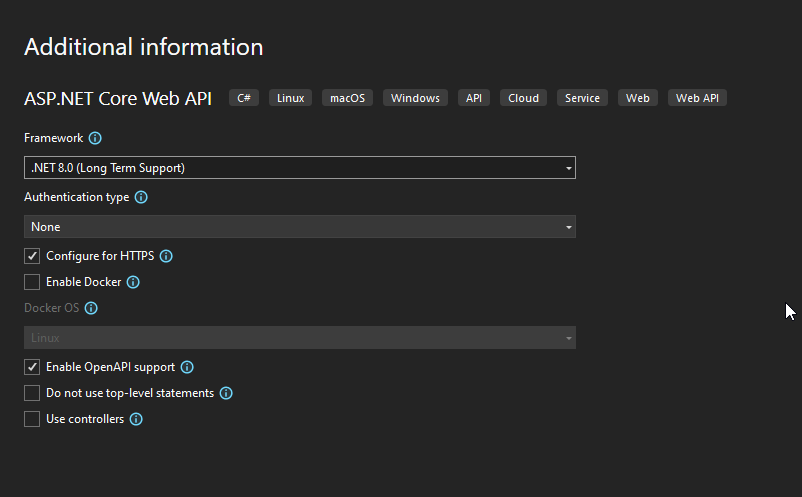The height and width of the screenshot is (497, 802).
Task: Click the disabled Docker OS Linux dropdown
Action: click(299, 338)
